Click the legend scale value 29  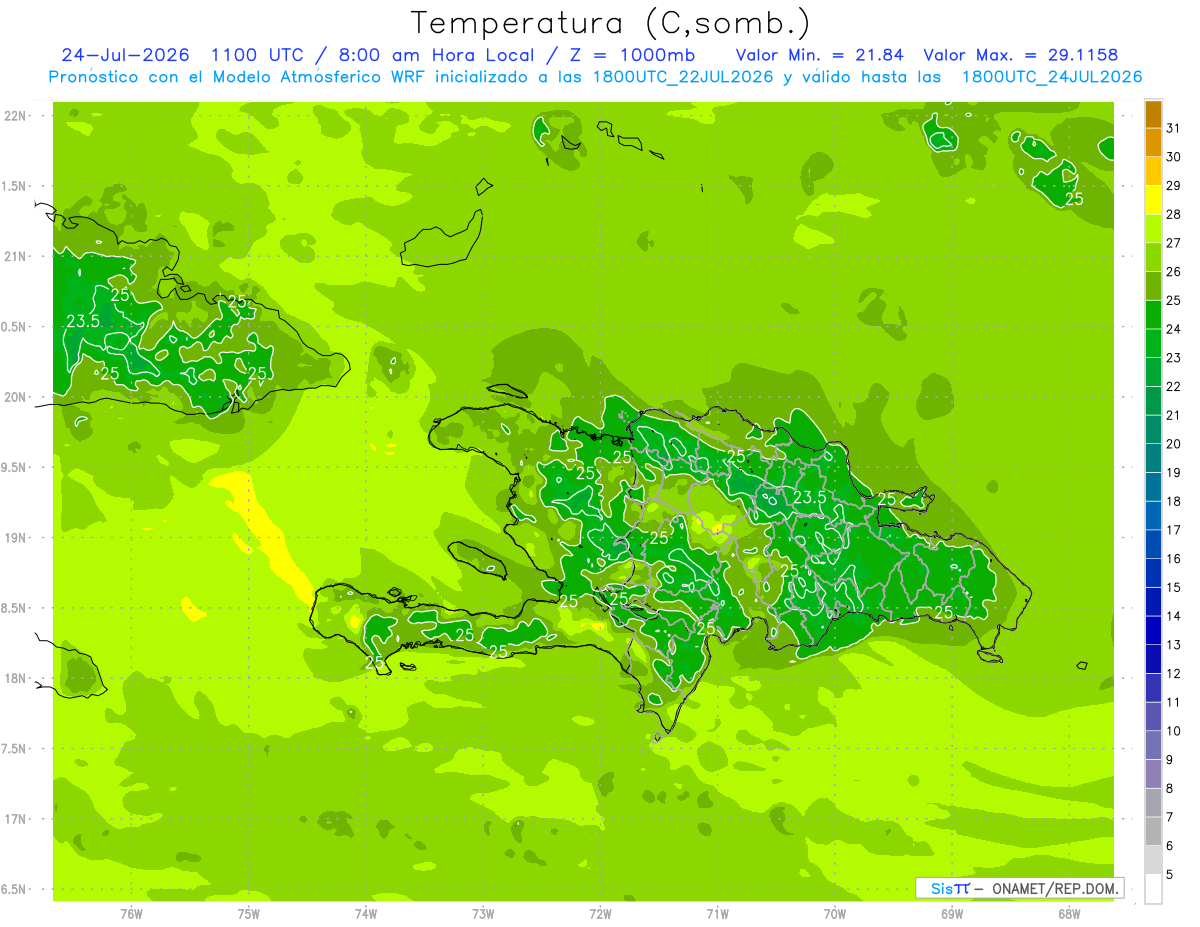tap(1174, 185)
